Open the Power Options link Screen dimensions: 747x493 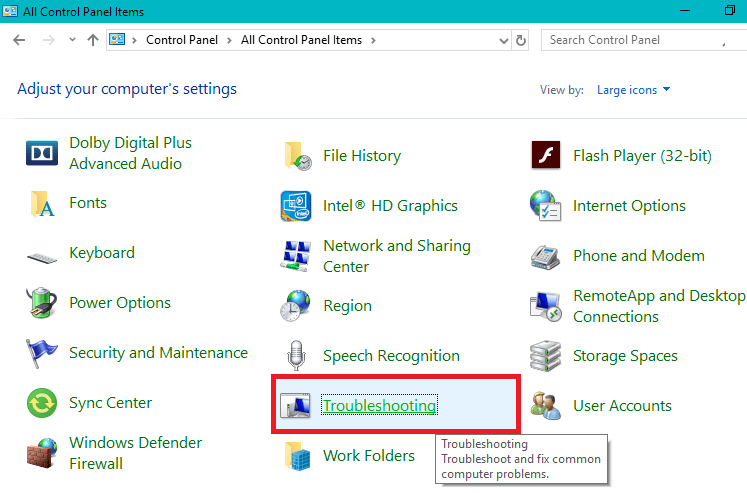click(x=120, y=303)
